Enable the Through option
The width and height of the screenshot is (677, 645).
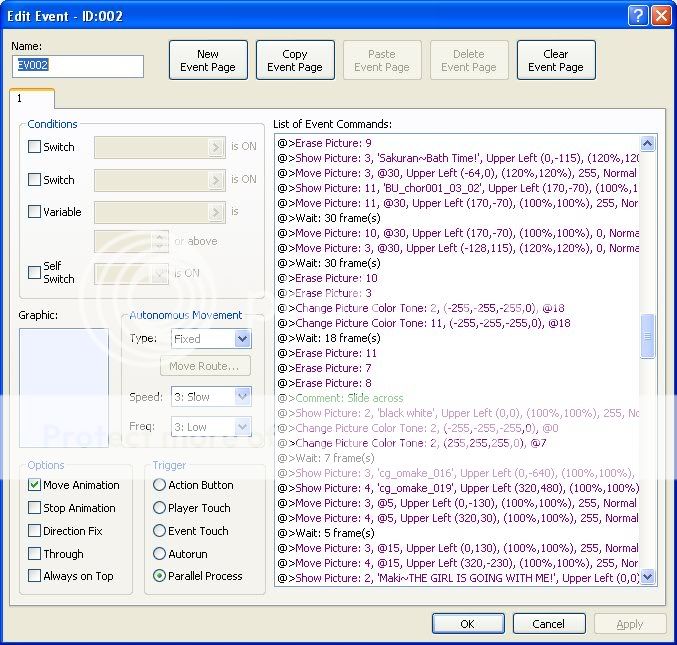35,554
